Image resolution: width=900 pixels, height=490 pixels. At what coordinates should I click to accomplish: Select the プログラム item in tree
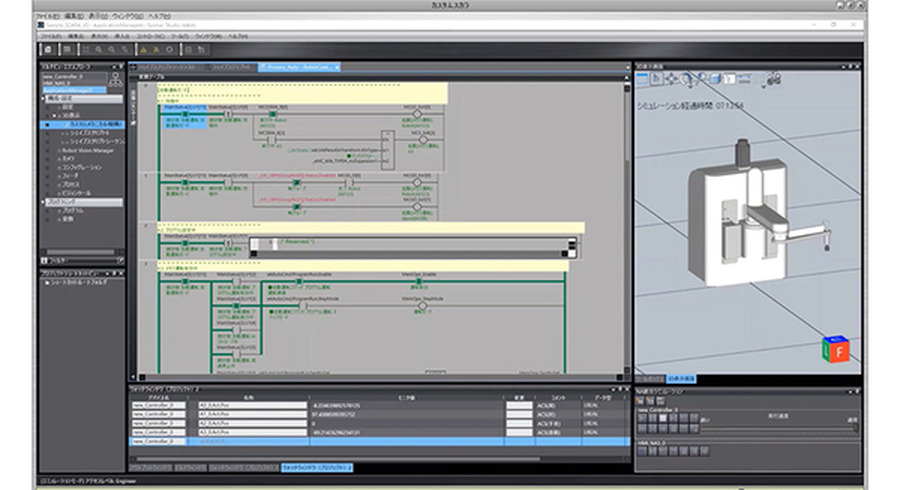(74, 211)
